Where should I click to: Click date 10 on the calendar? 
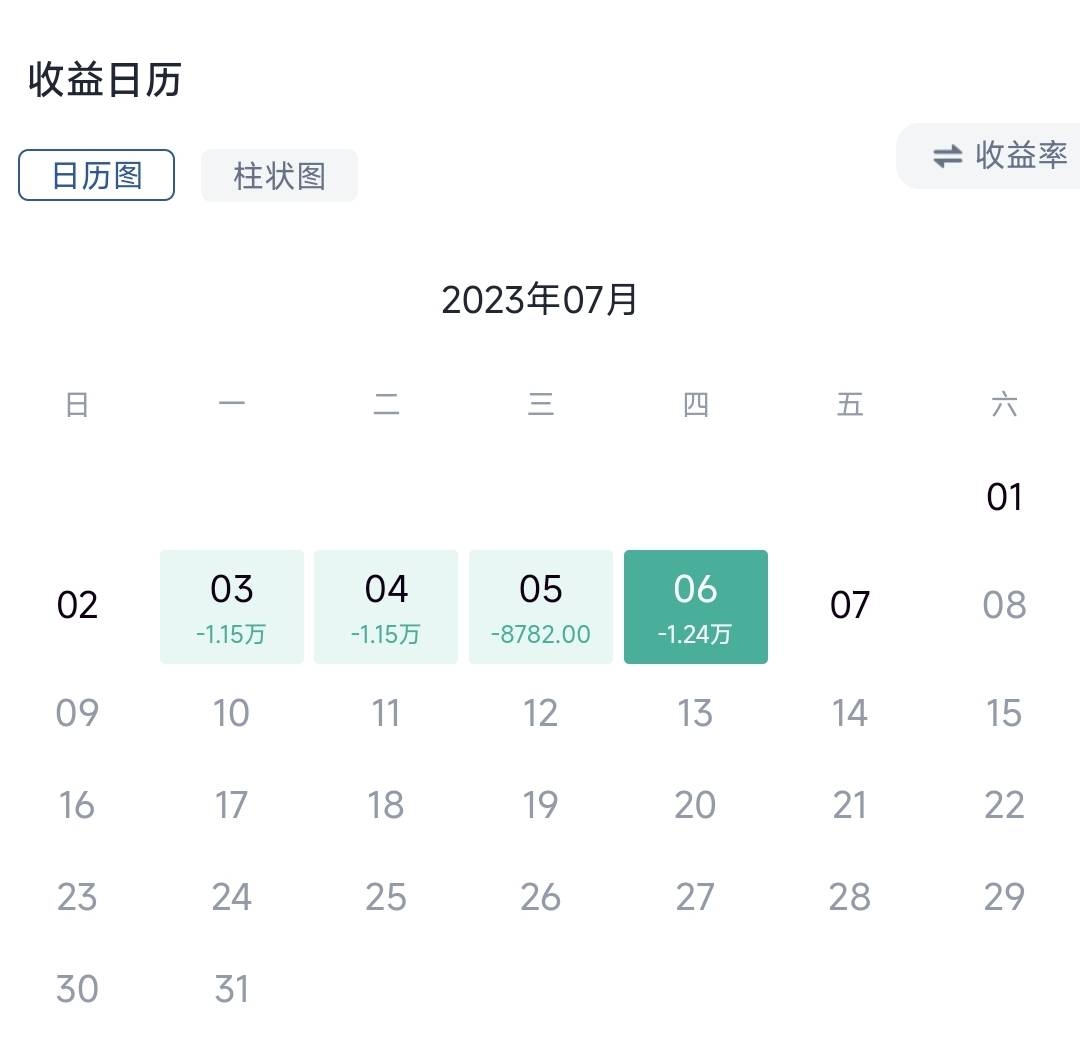[x=232, y=714]
